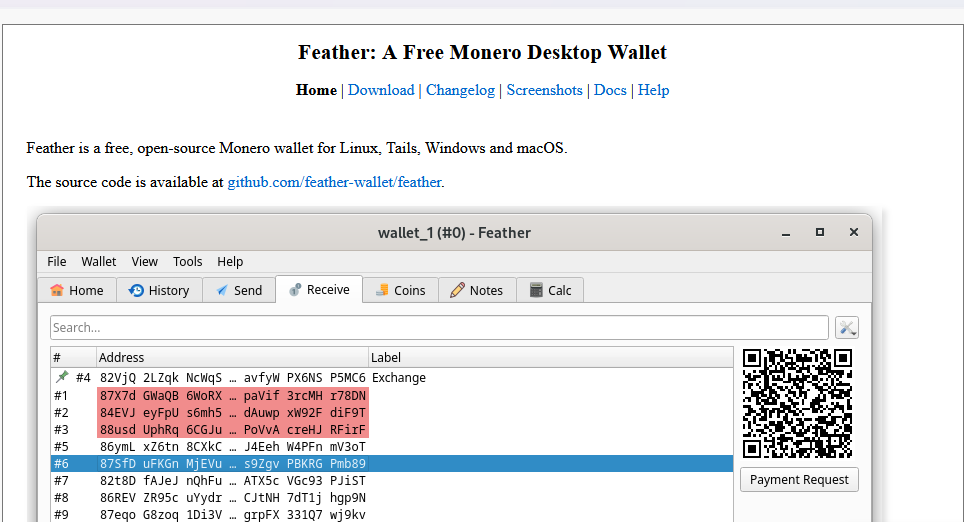964x522 pixels.
Task: Click the # column header
Action: tap(73, 357)
